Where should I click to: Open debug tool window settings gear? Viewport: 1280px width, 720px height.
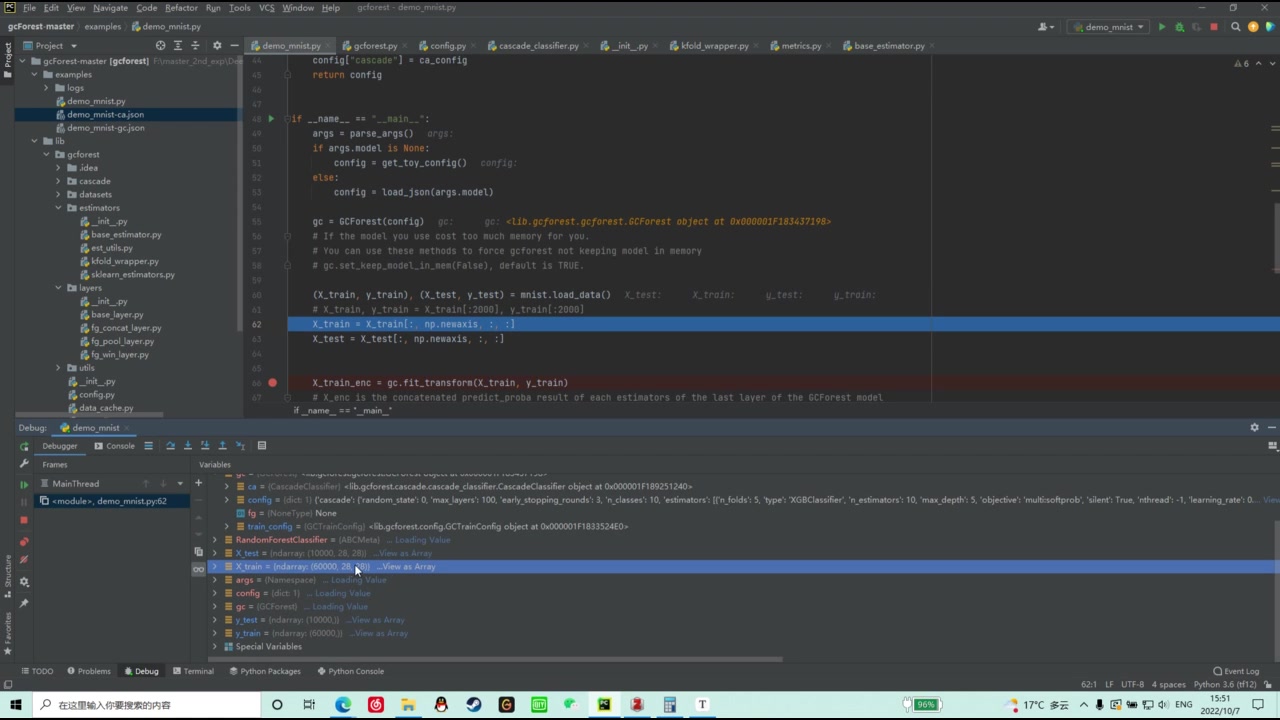point(1254,428)
